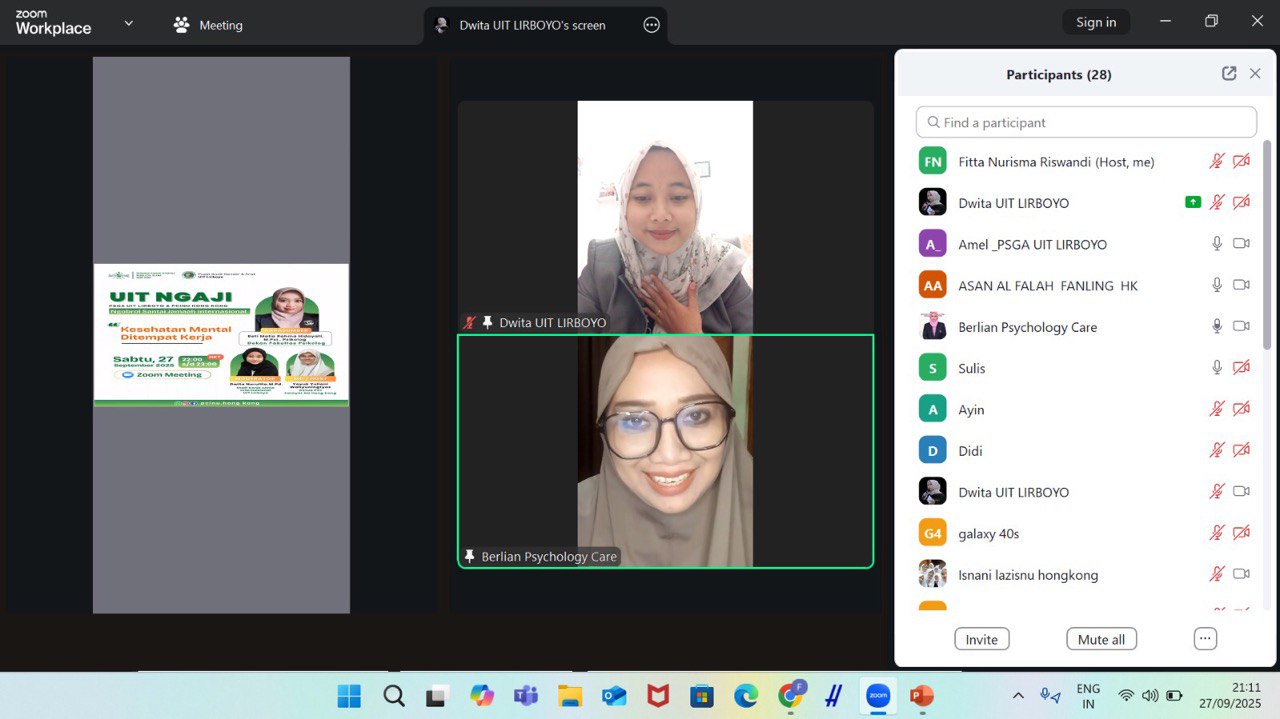Image resolution: width=1280 pixels, height=719 pixels.
Task: Open Microsoft Teams from the taskbar
Action: (x=526, y=696)
